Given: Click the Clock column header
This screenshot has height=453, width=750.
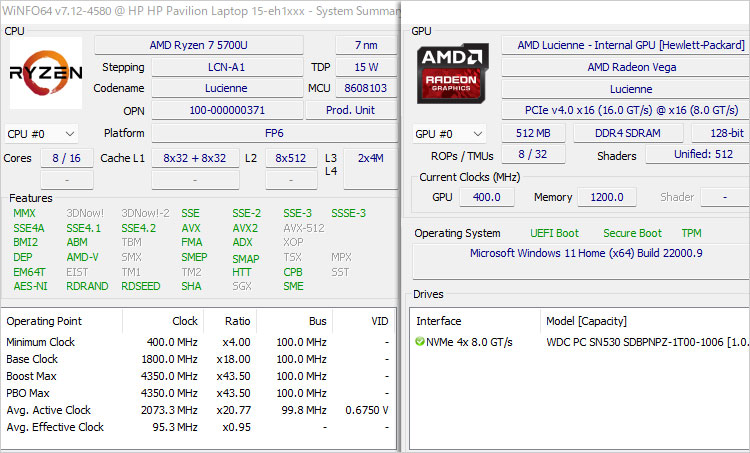Looking at the screenshot, I should (x=183, y=321).
